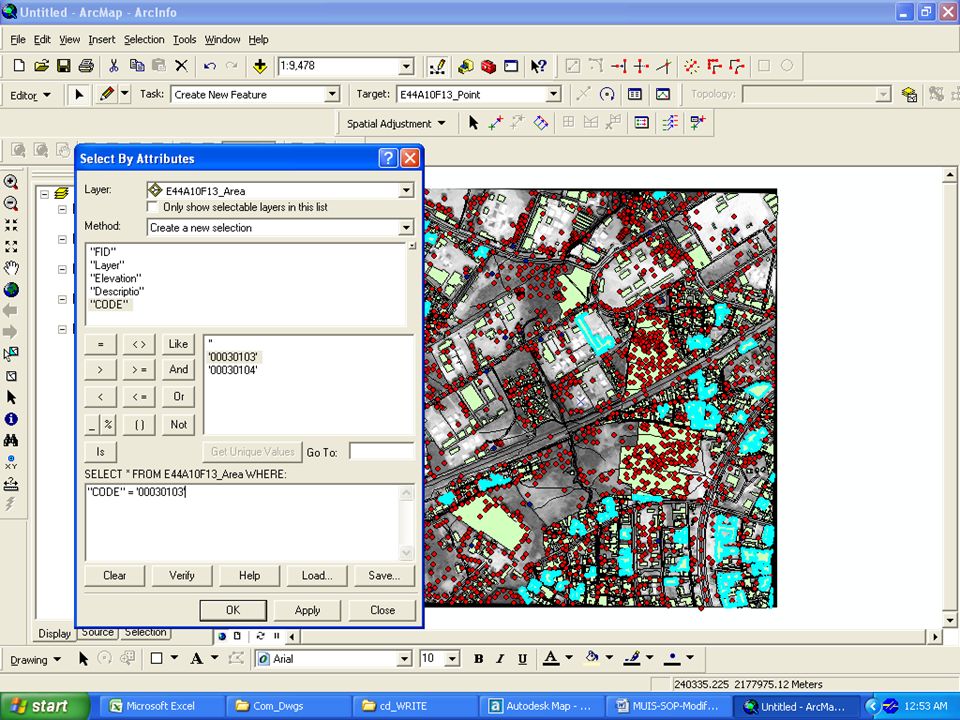Click the Save... button
The height and width of the screenshot is (720, 960).
384,576
